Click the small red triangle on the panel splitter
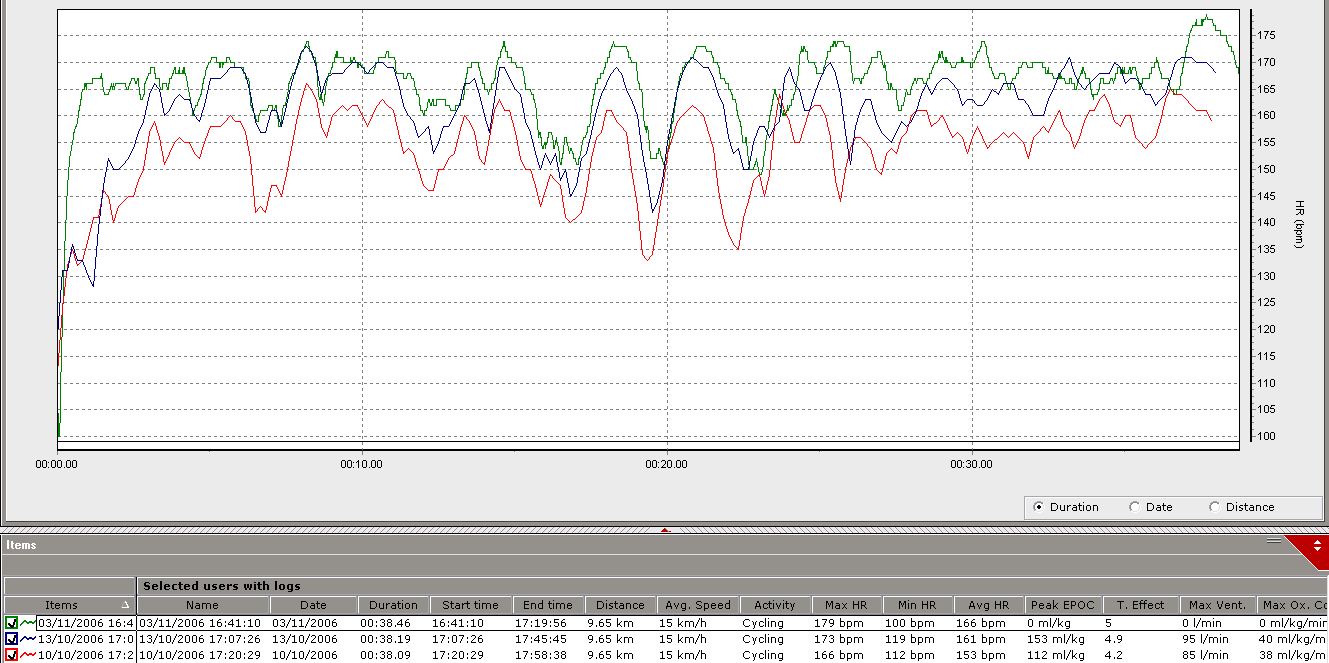 click(665, 529)
